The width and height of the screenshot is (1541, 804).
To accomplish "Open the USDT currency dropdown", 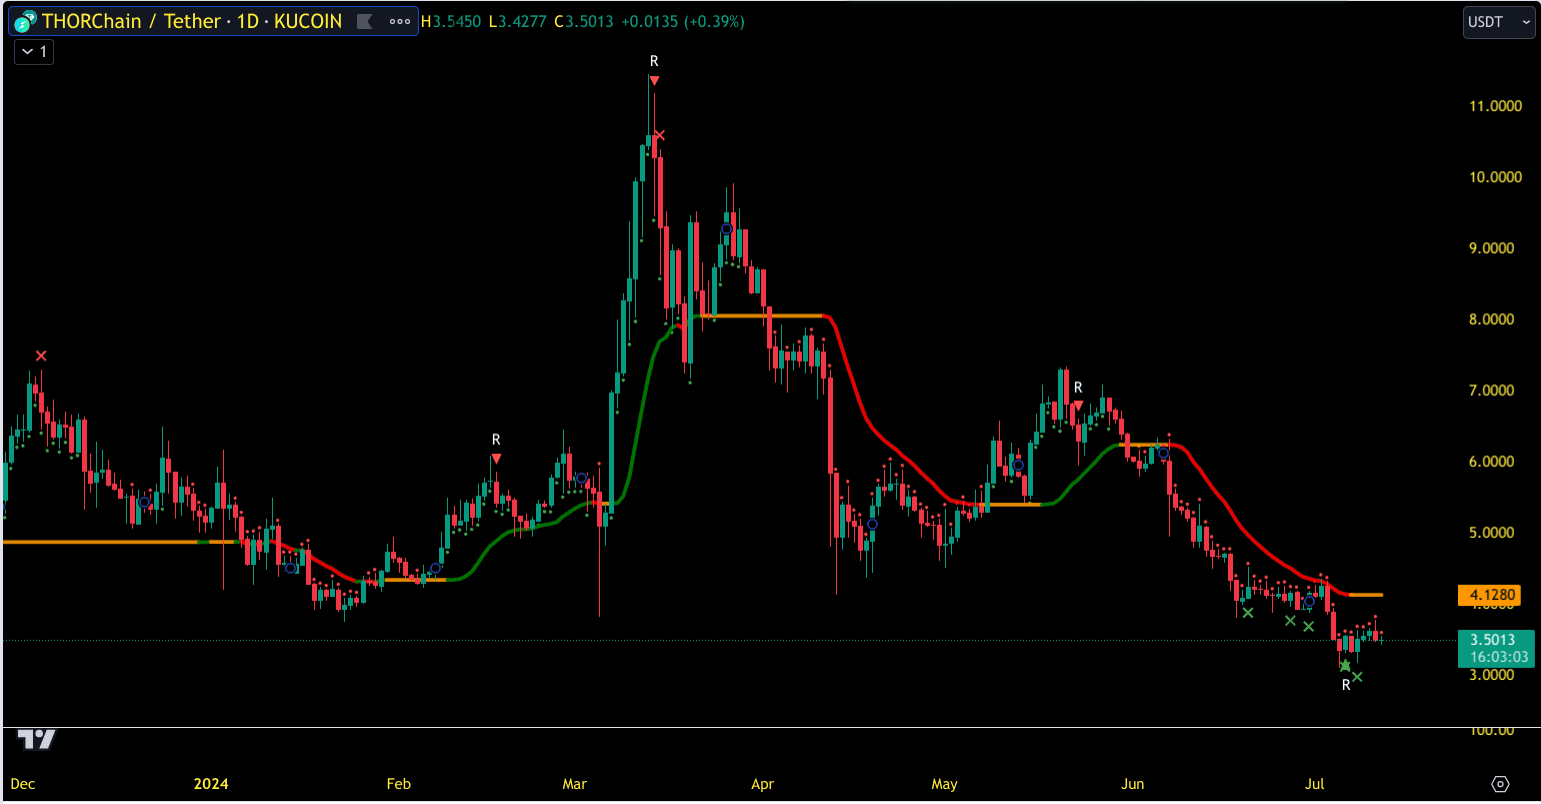I will [x=1499, y=22].
